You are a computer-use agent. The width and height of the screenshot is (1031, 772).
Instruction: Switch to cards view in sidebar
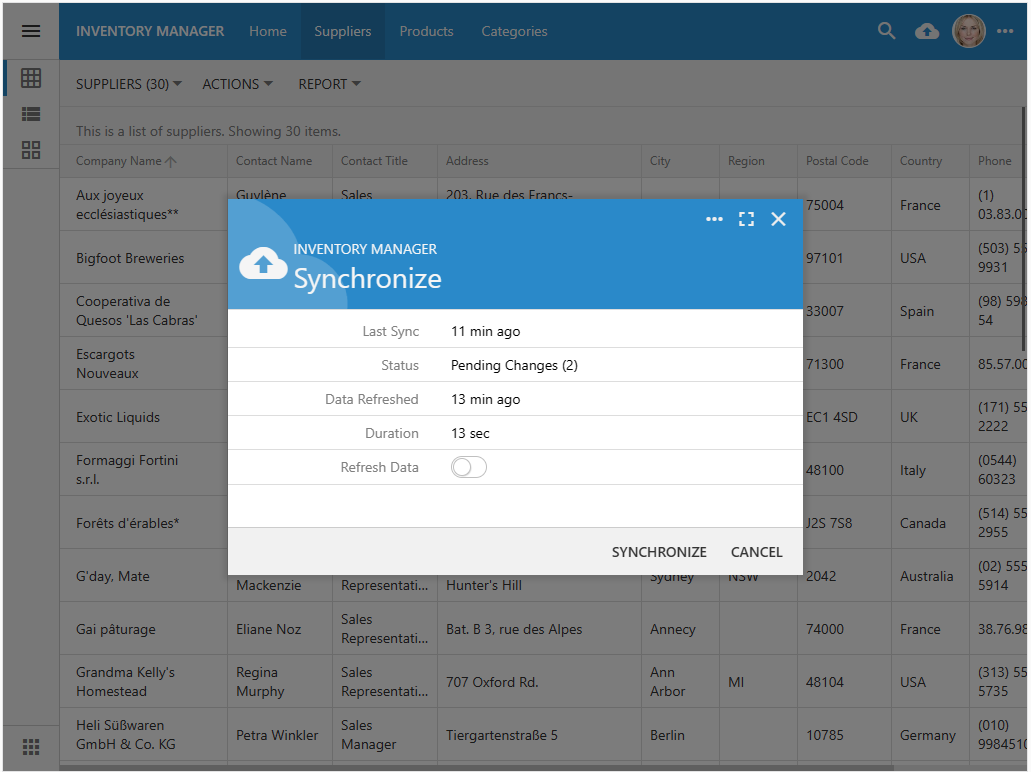click(x=31, y=150)
